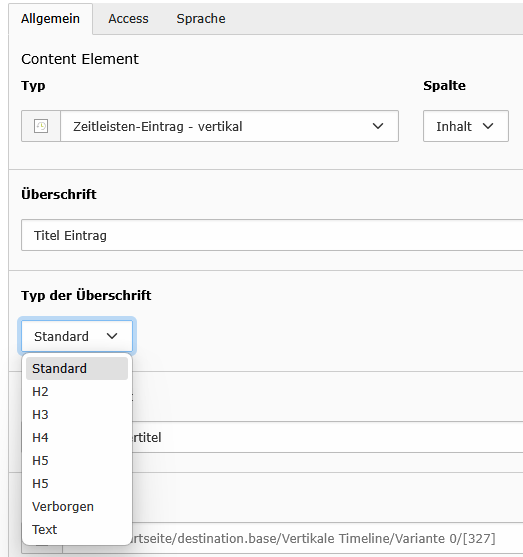The width and height of the screenshot is (523, 557).
Task: Open the Zeitleisten-Eintrag - vertikal type dropdown
Action: pos(230,126)
